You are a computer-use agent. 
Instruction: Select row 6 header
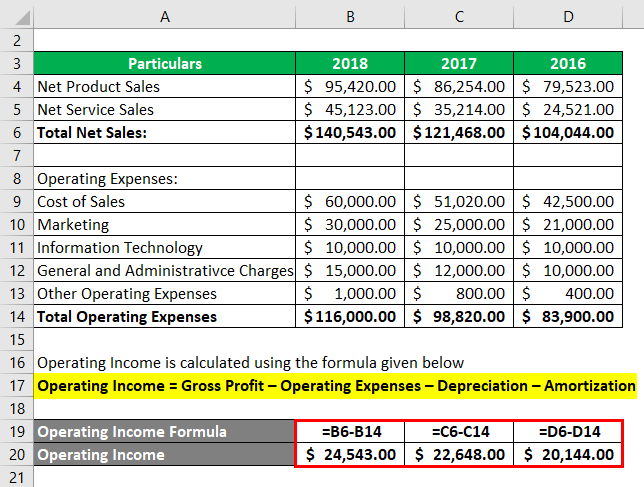tap(17, 132)
